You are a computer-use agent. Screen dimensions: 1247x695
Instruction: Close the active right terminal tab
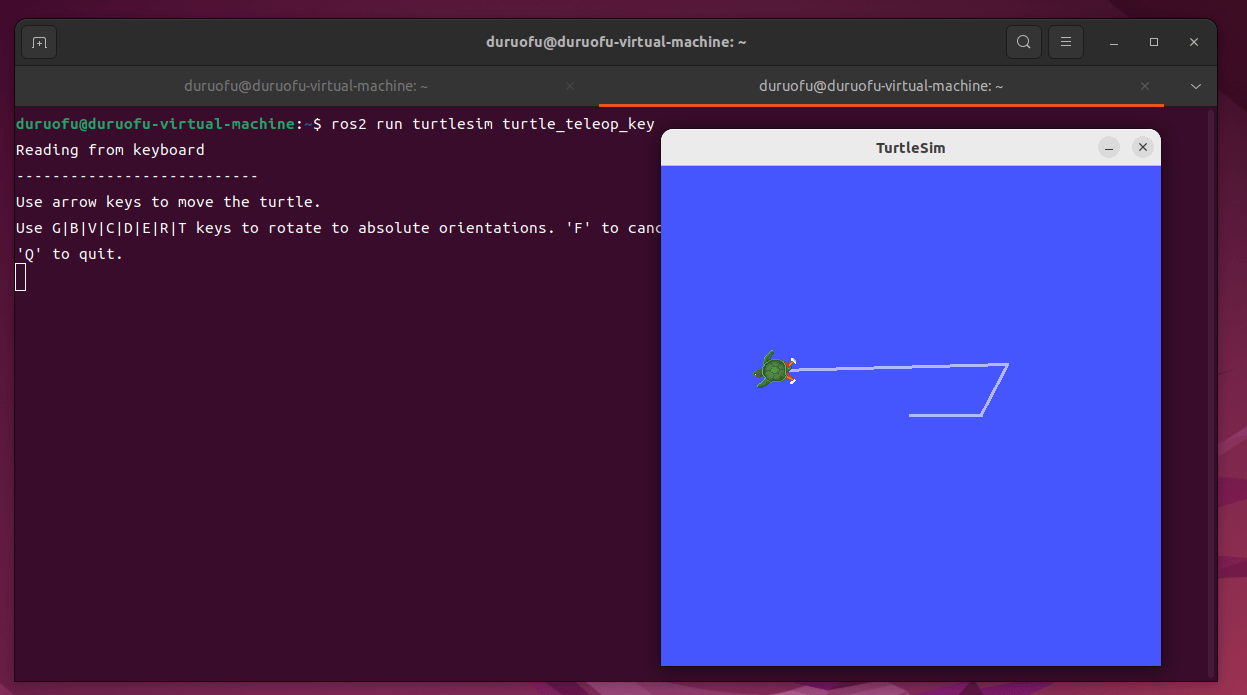(1145, 86)
